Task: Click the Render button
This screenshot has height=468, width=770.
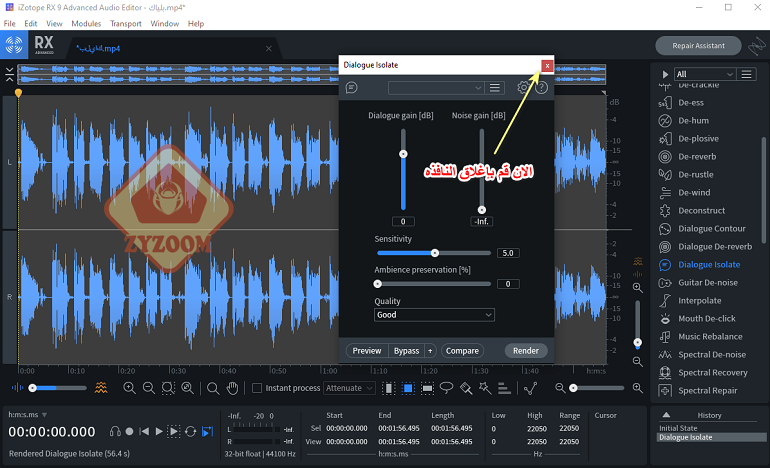Action: [525, 351]
